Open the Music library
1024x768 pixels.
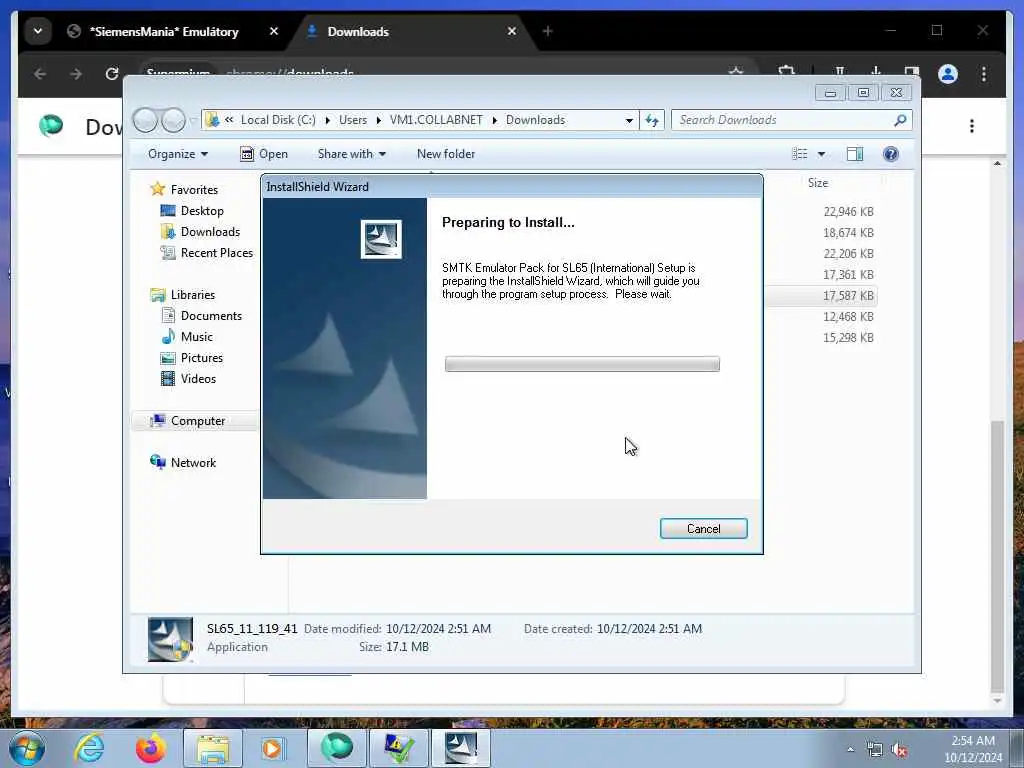click(197, 337)
